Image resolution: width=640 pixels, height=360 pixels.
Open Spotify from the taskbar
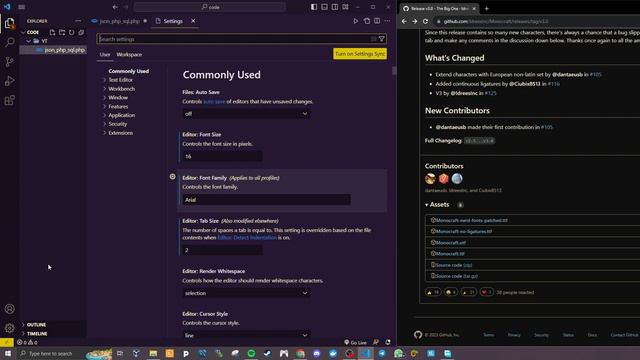(251, 353)
